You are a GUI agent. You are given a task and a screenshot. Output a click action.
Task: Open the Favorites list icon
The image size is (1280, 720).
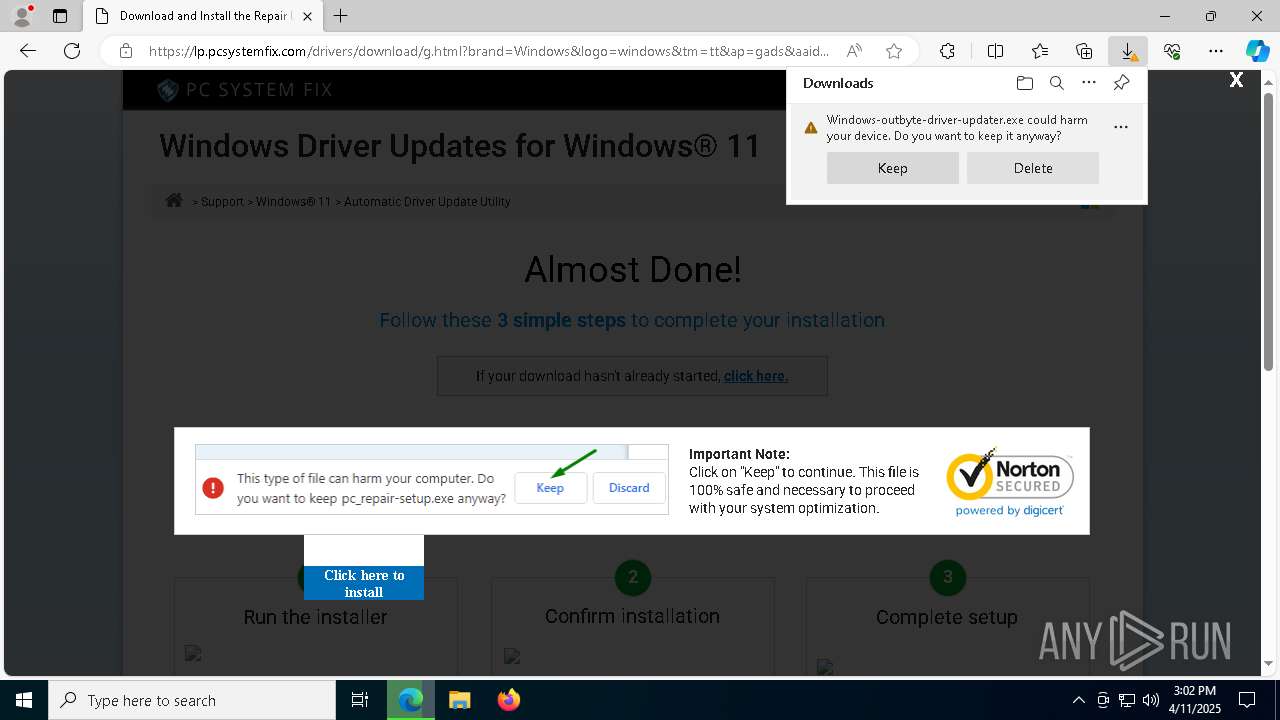tap(1040, 51)
